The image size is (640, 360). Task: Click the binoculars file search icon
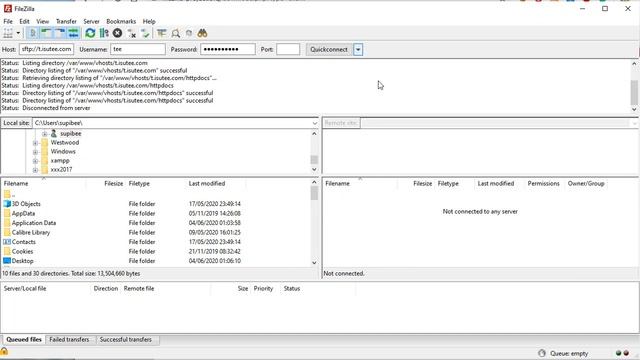pyautogui.click(x=202, y=33)
